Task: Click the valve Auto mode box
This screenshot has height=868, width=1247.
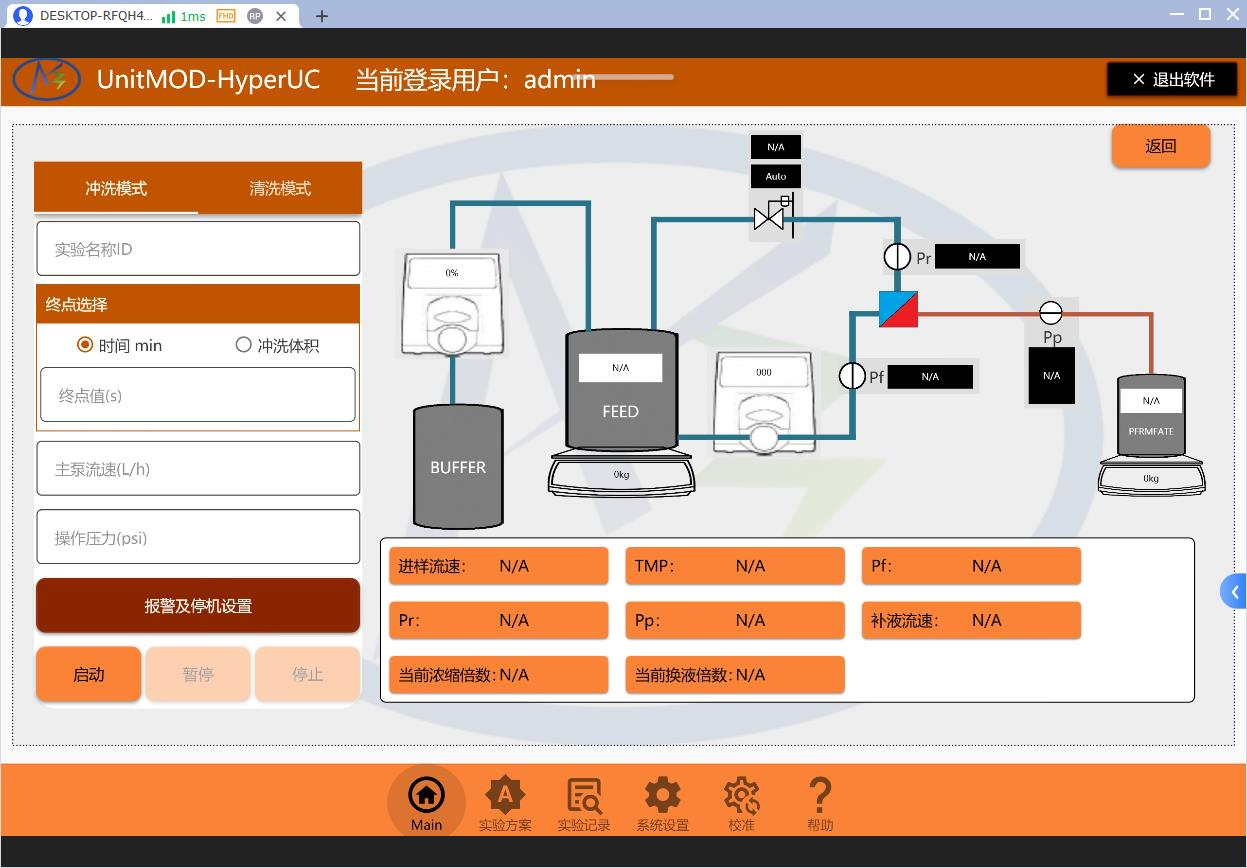Action: [x=776, y=176]
